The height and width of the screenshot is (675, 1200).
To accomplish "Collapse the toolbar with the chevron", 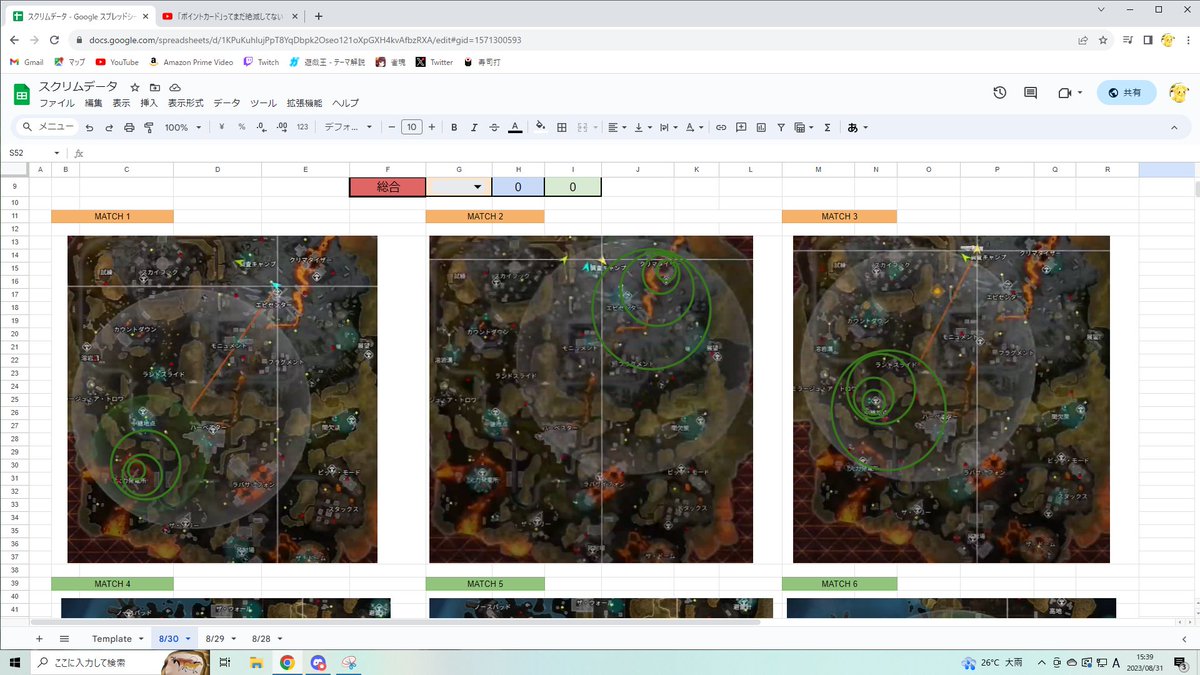I will 1175,128.
